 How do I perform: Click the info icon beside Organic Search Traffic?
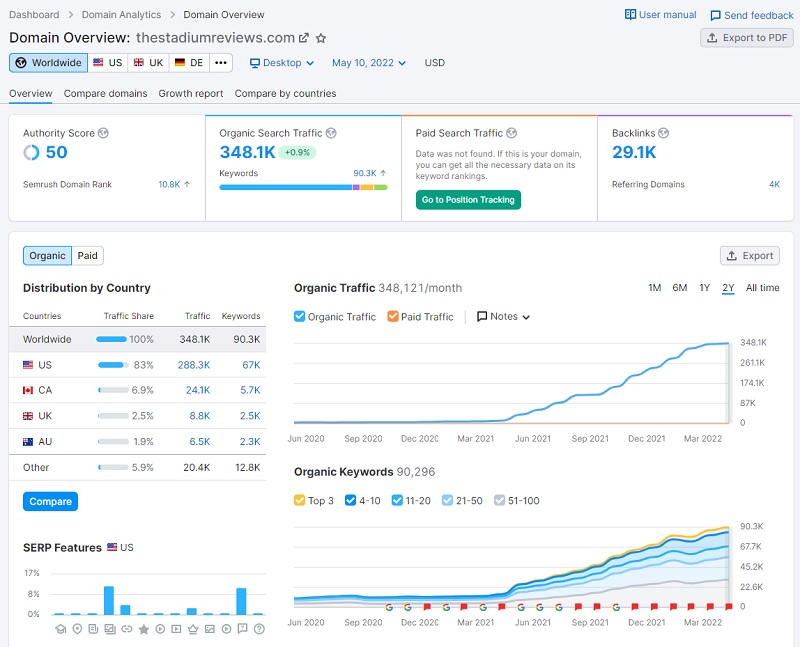(331, 133)
